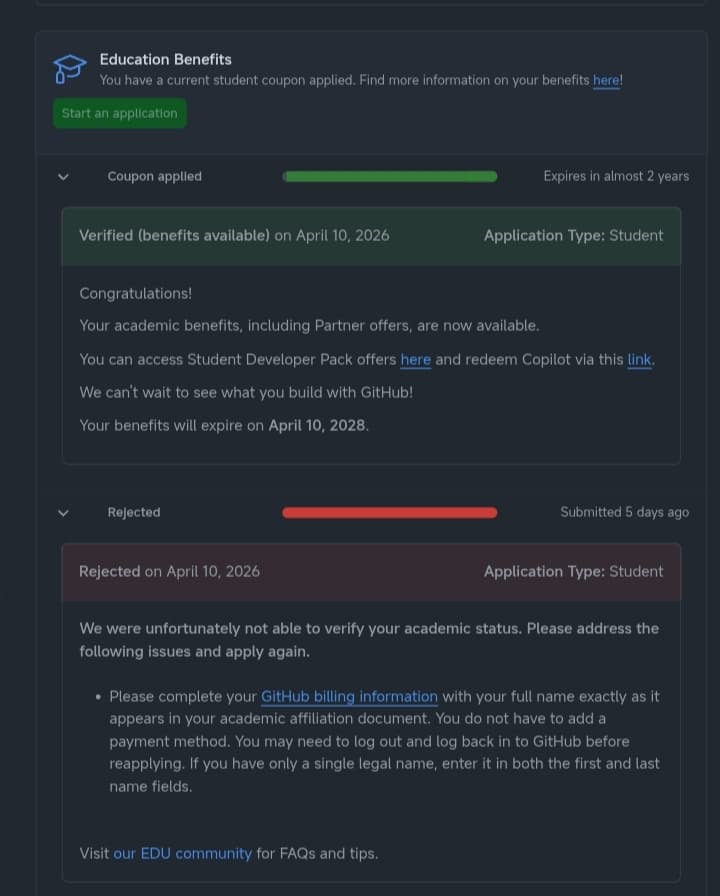
Task: Open Student Developer Pack offers 'here' link
Action: [x=415, y=359]
